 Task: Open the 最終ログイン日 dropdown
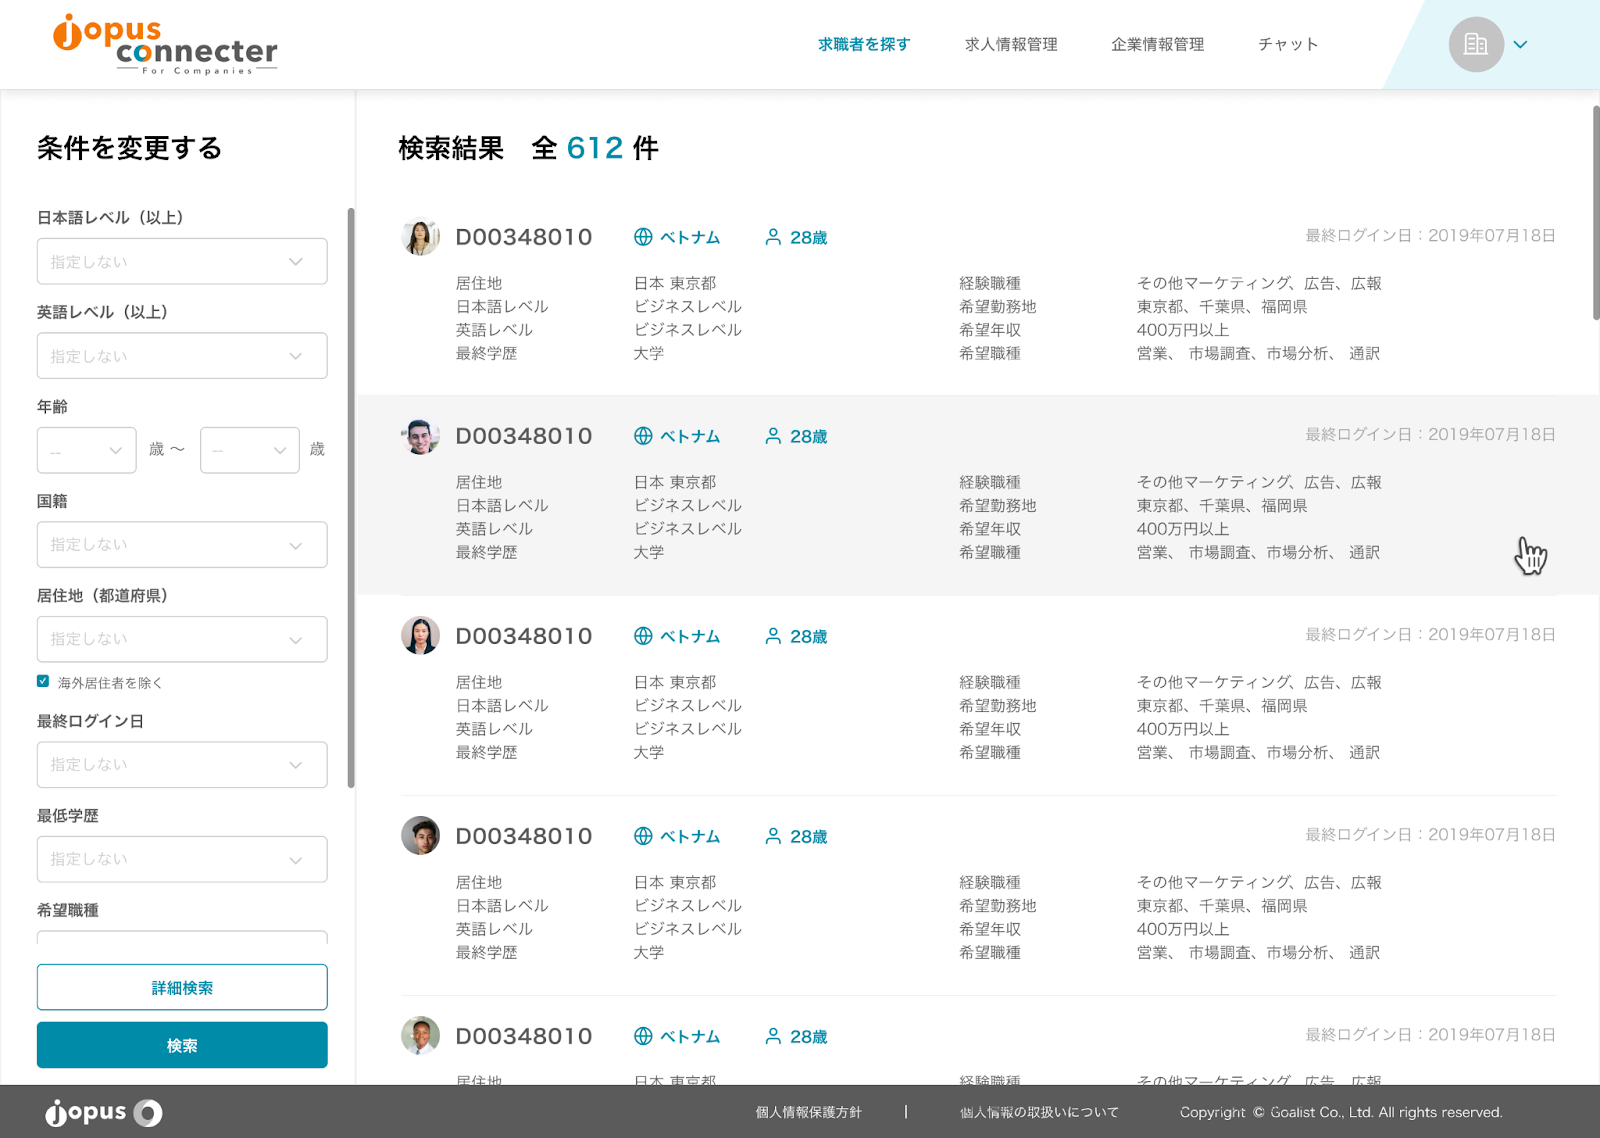coord(182,765)
